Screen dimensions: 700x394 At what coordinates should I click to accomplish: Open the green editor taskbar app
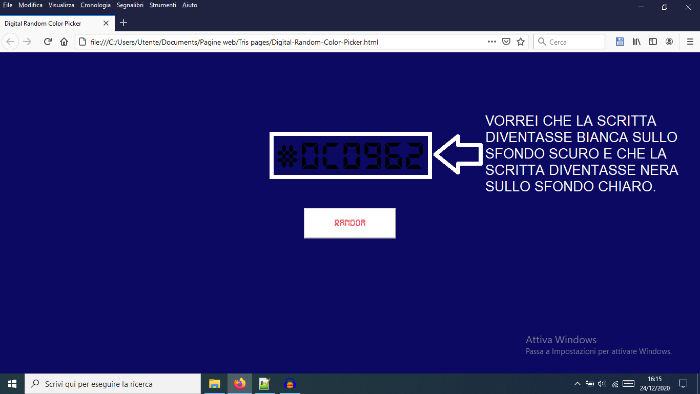click(x=264, y=384)
